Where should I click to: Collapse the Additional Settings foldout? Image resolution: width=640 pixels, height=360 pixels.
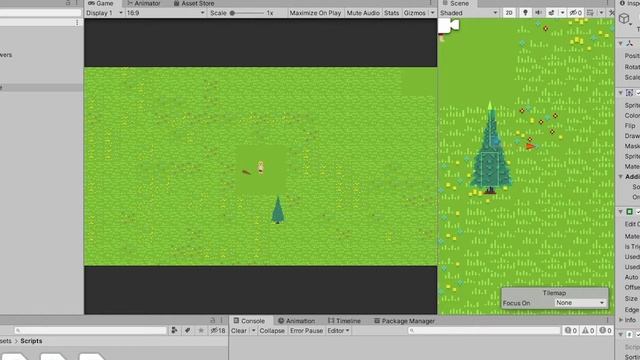coord(620,177)
